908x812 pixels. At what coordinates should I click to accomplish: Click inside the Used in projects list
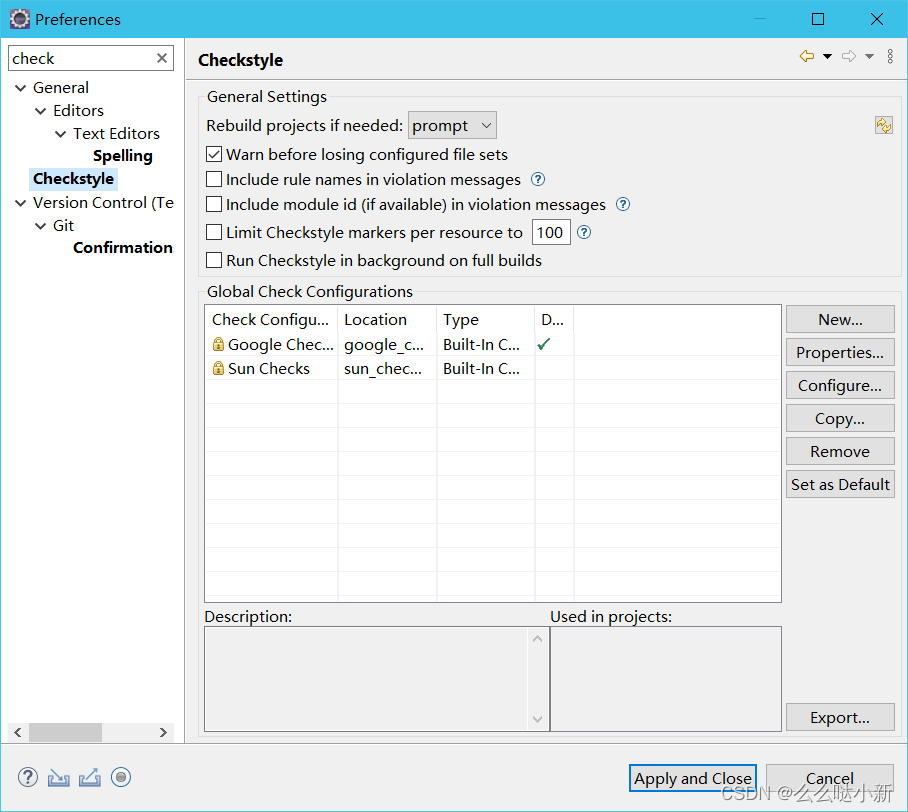pos(665,679)
